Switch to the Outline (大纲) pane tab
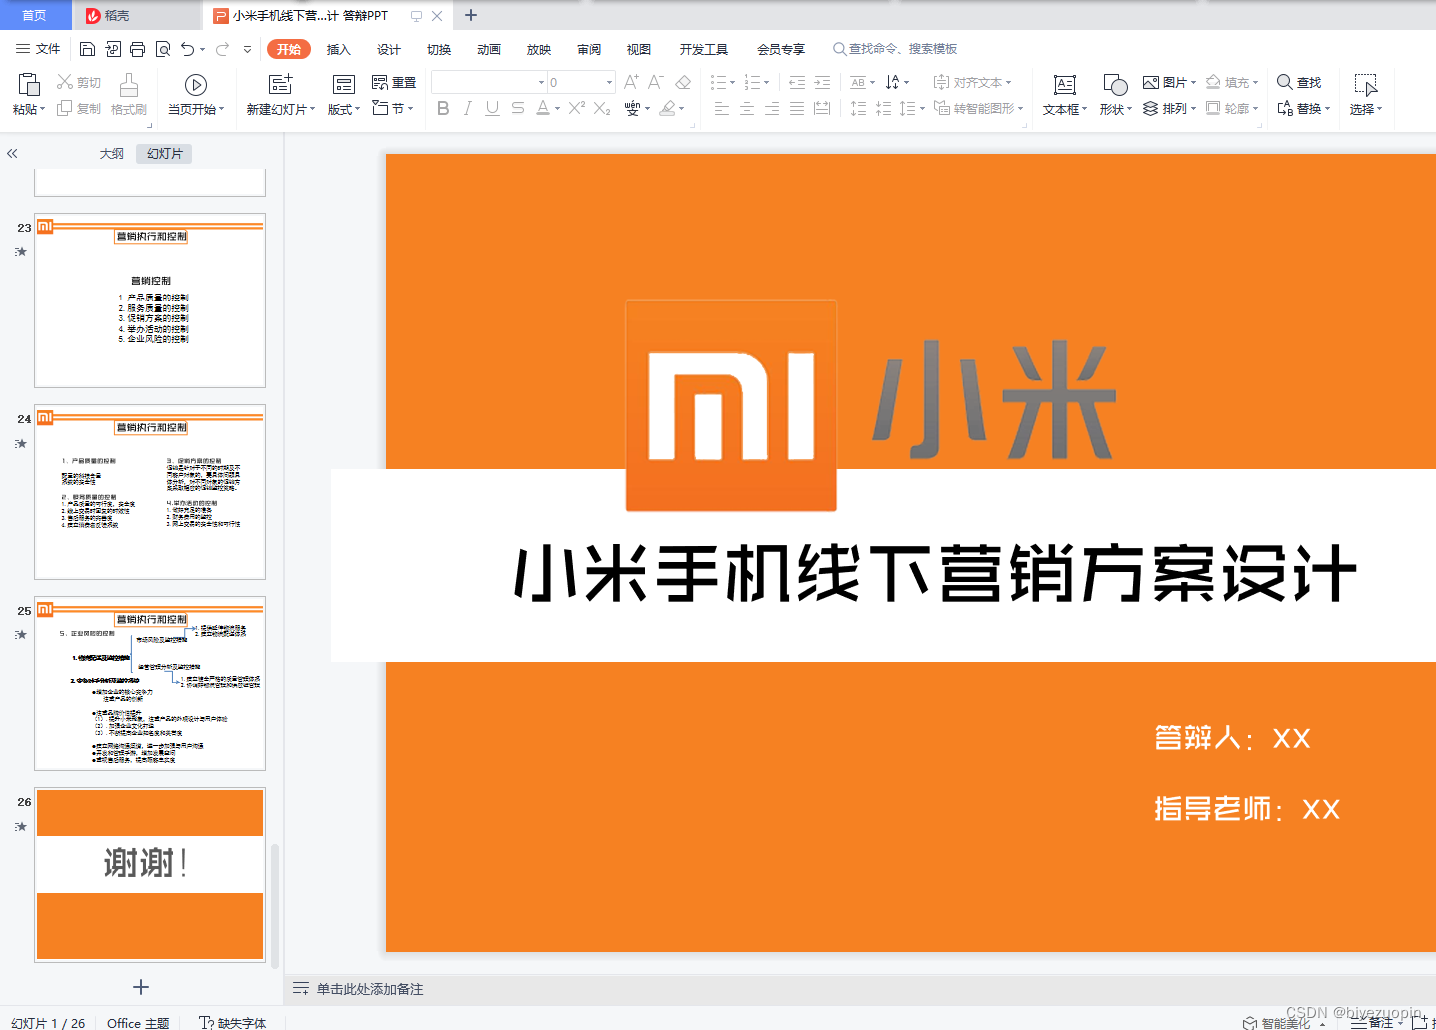 coord(112,153)
